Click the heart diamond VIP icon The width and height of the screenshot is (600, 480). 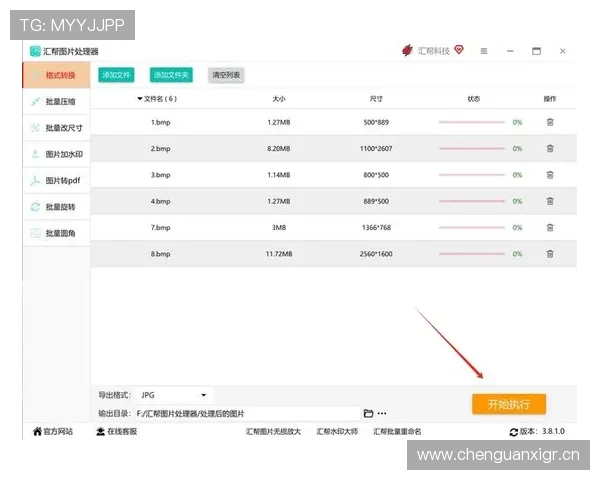(459, 50)
